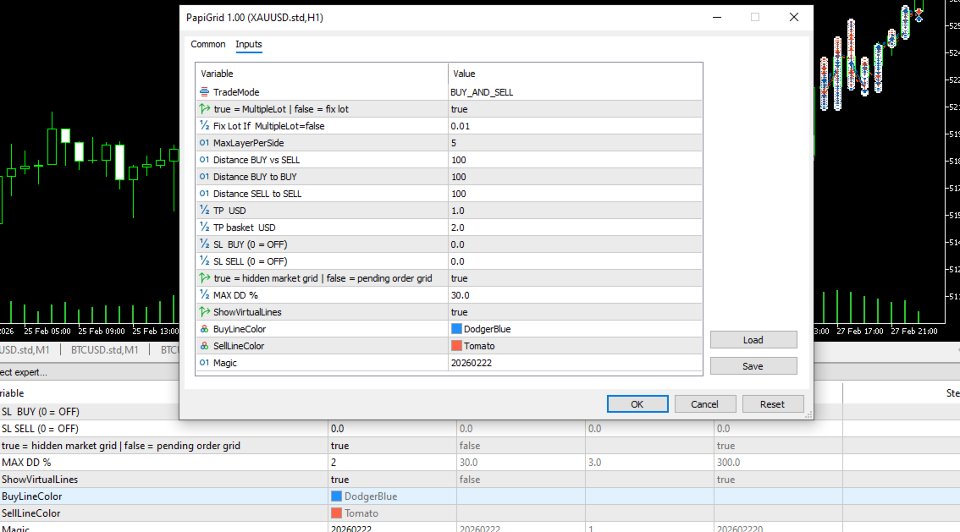Edit the Distance SELL to SELL value
Viewport: 960px width, 532px height.
coord(576,193)
